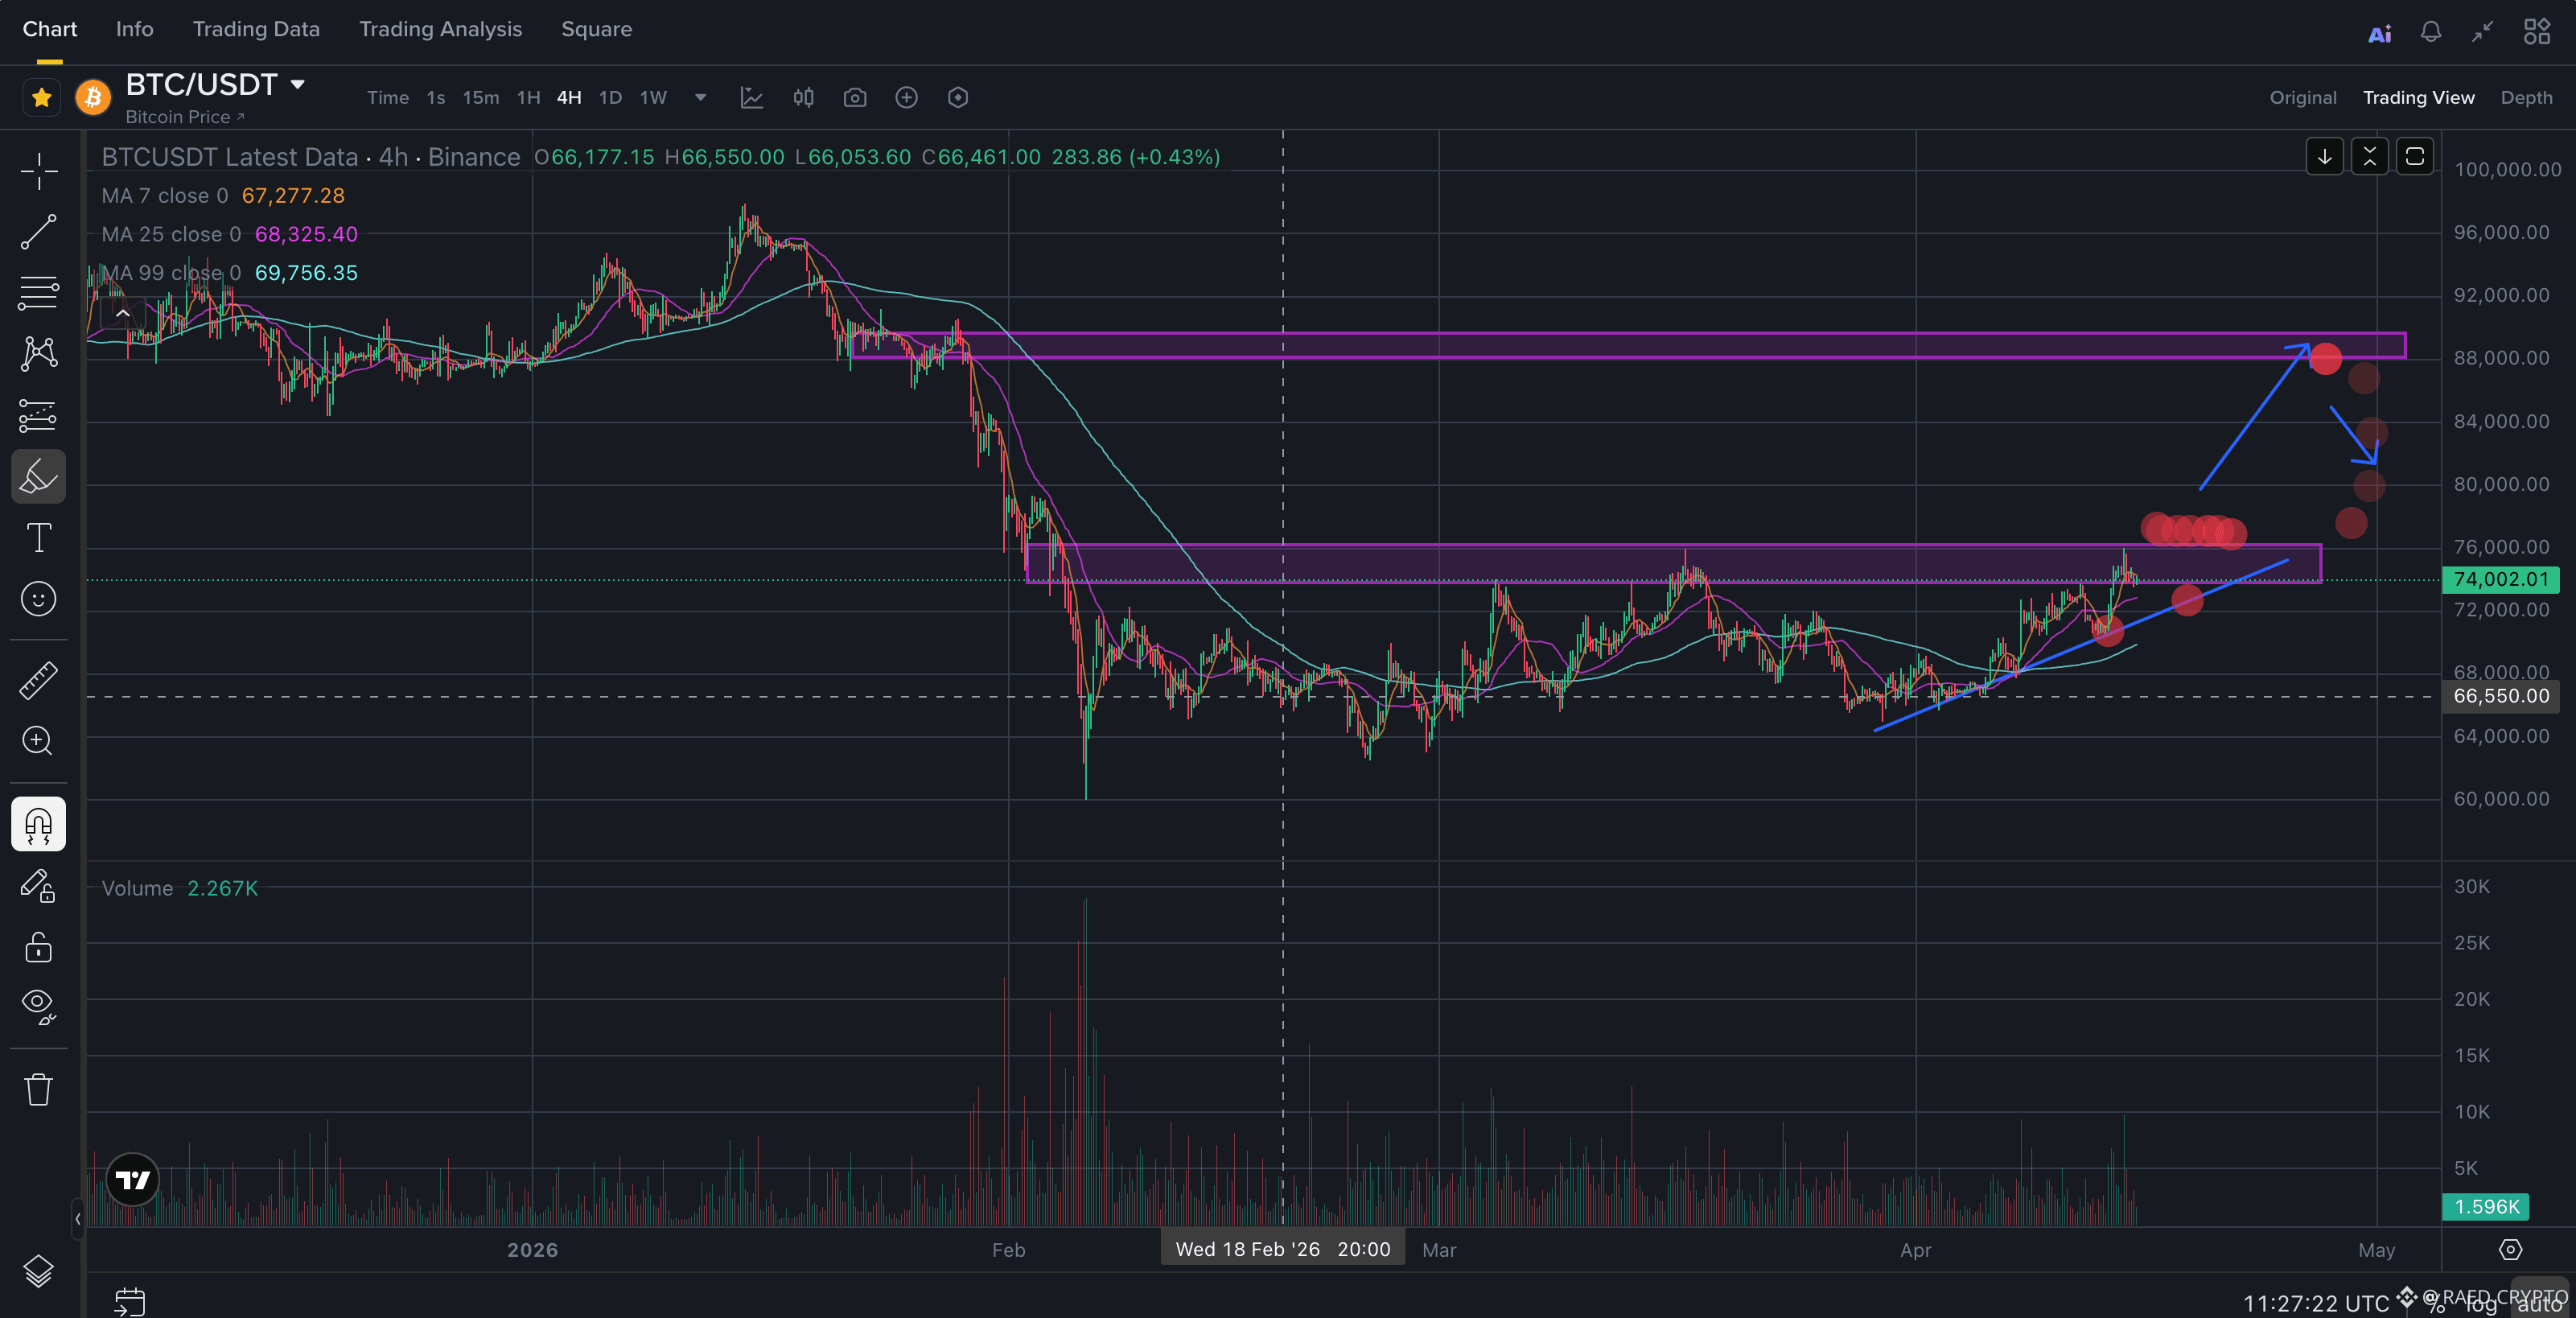This screenshot has width=2576, height=1318.
Task: Toggle the magnet snap mode
Action: (39, 824)
